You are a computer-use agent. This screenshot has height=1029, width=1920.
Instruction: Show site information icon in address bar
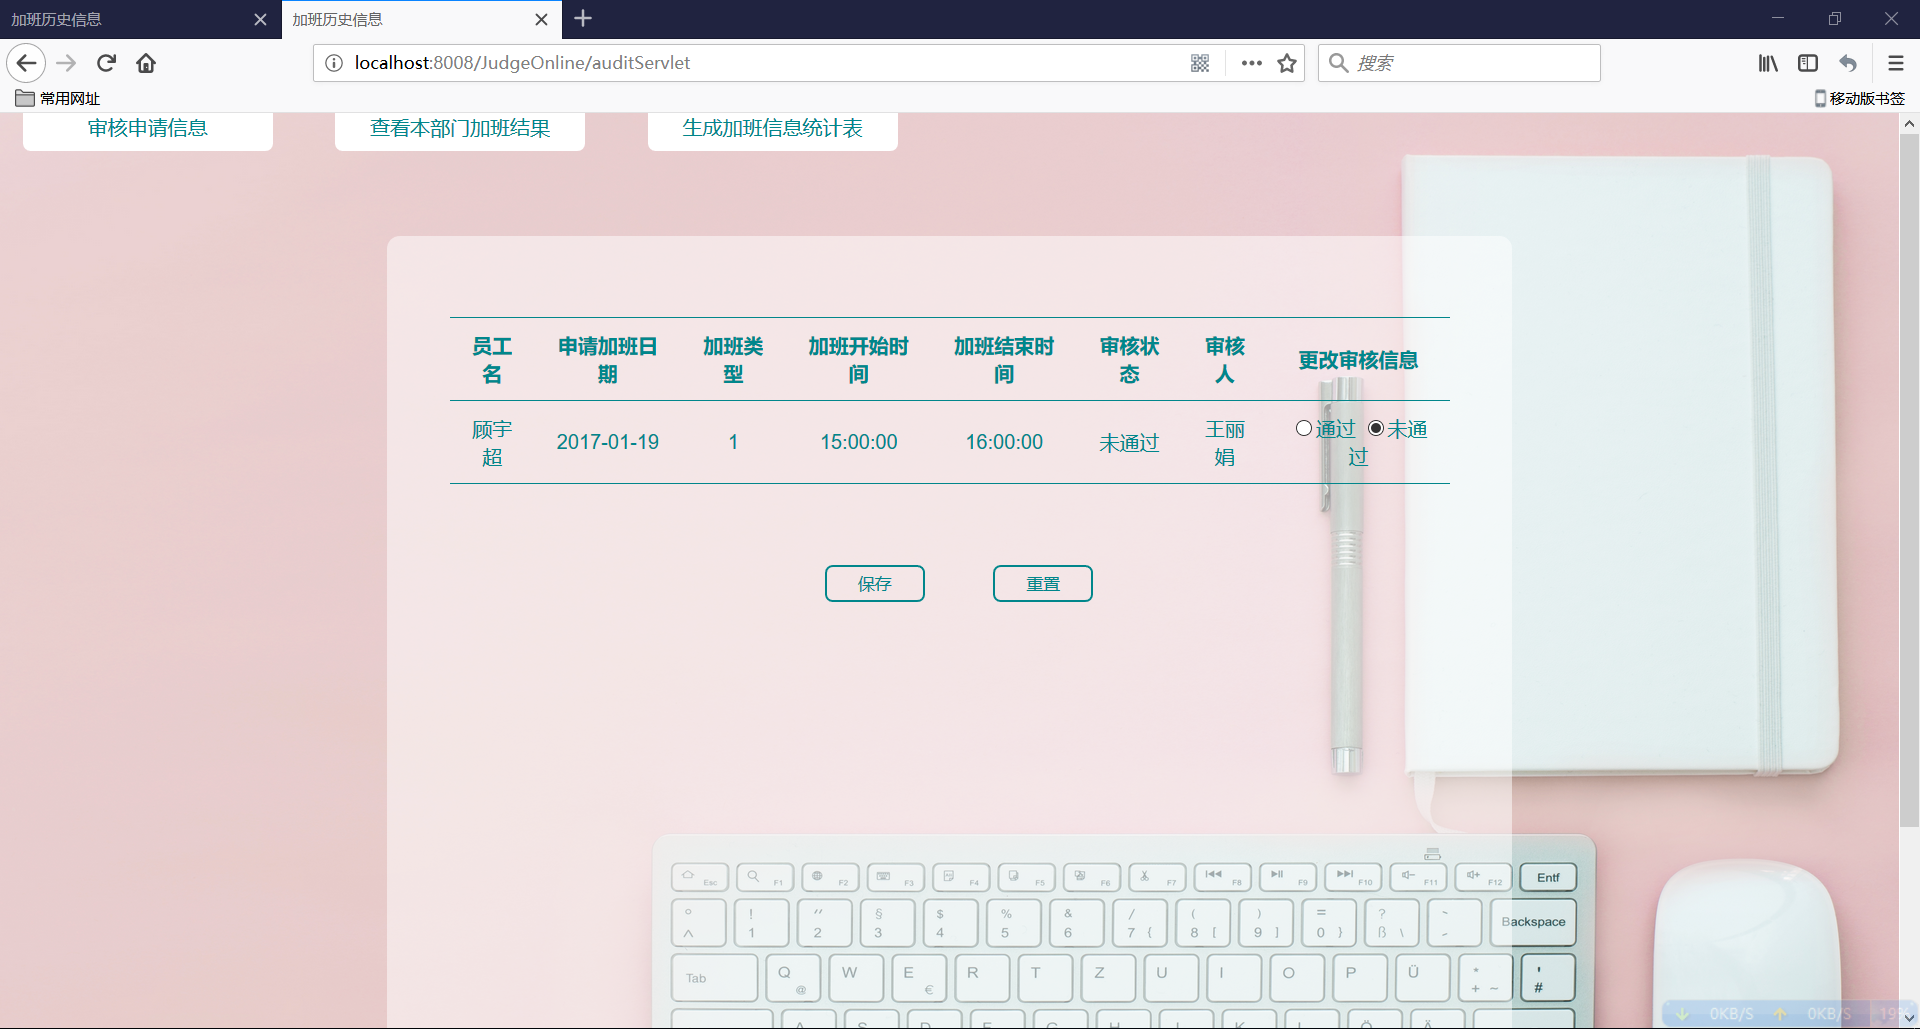click(334, 63)
